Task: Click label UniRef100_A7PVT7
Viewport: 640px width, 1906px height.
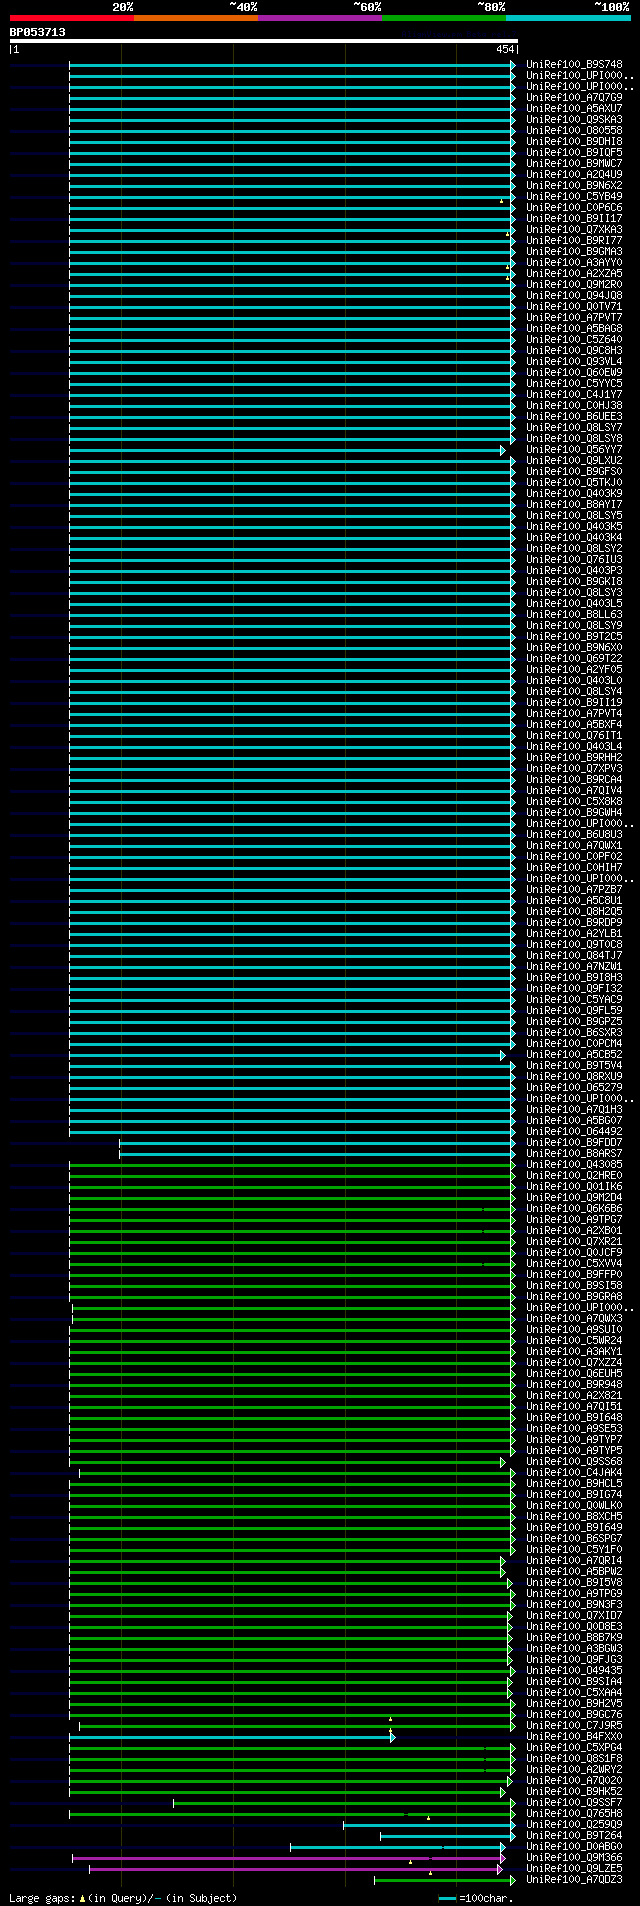Action: click(574, 317)
